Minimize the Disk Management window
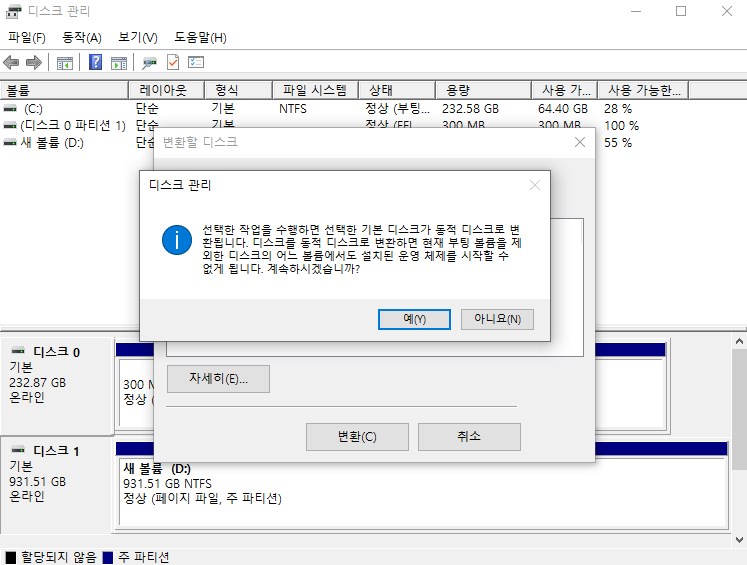This screenshot has width=747, height=565. [x=636, y=11]
